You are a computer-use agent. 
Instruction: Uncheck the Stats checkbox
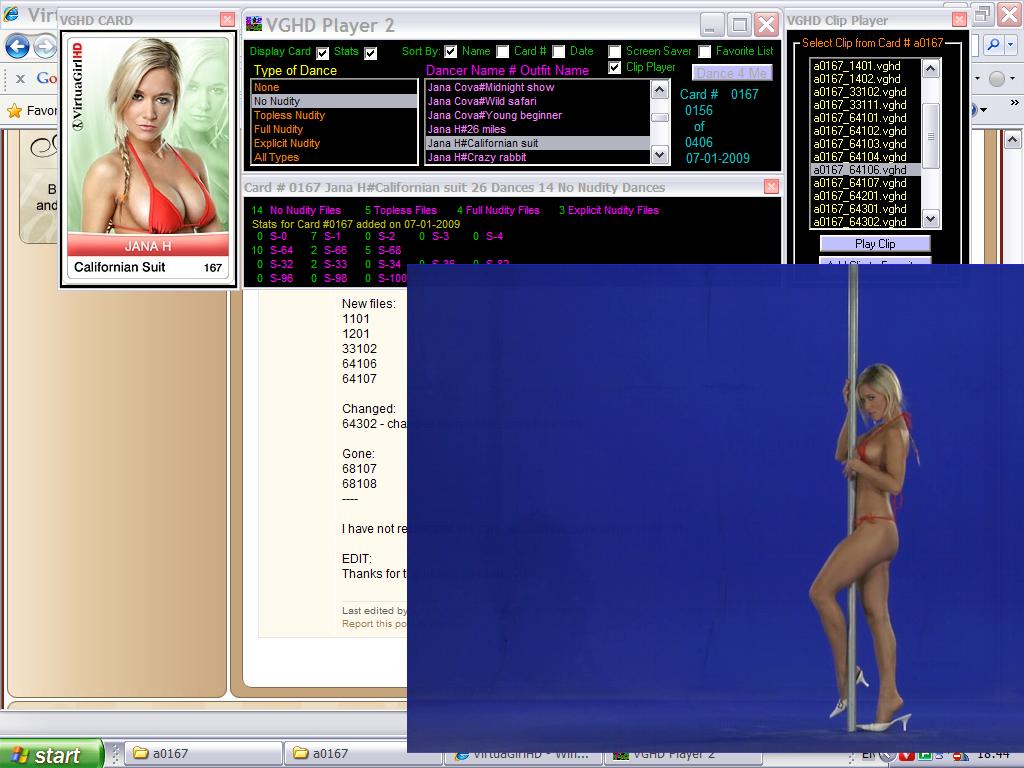pos(370,53)
